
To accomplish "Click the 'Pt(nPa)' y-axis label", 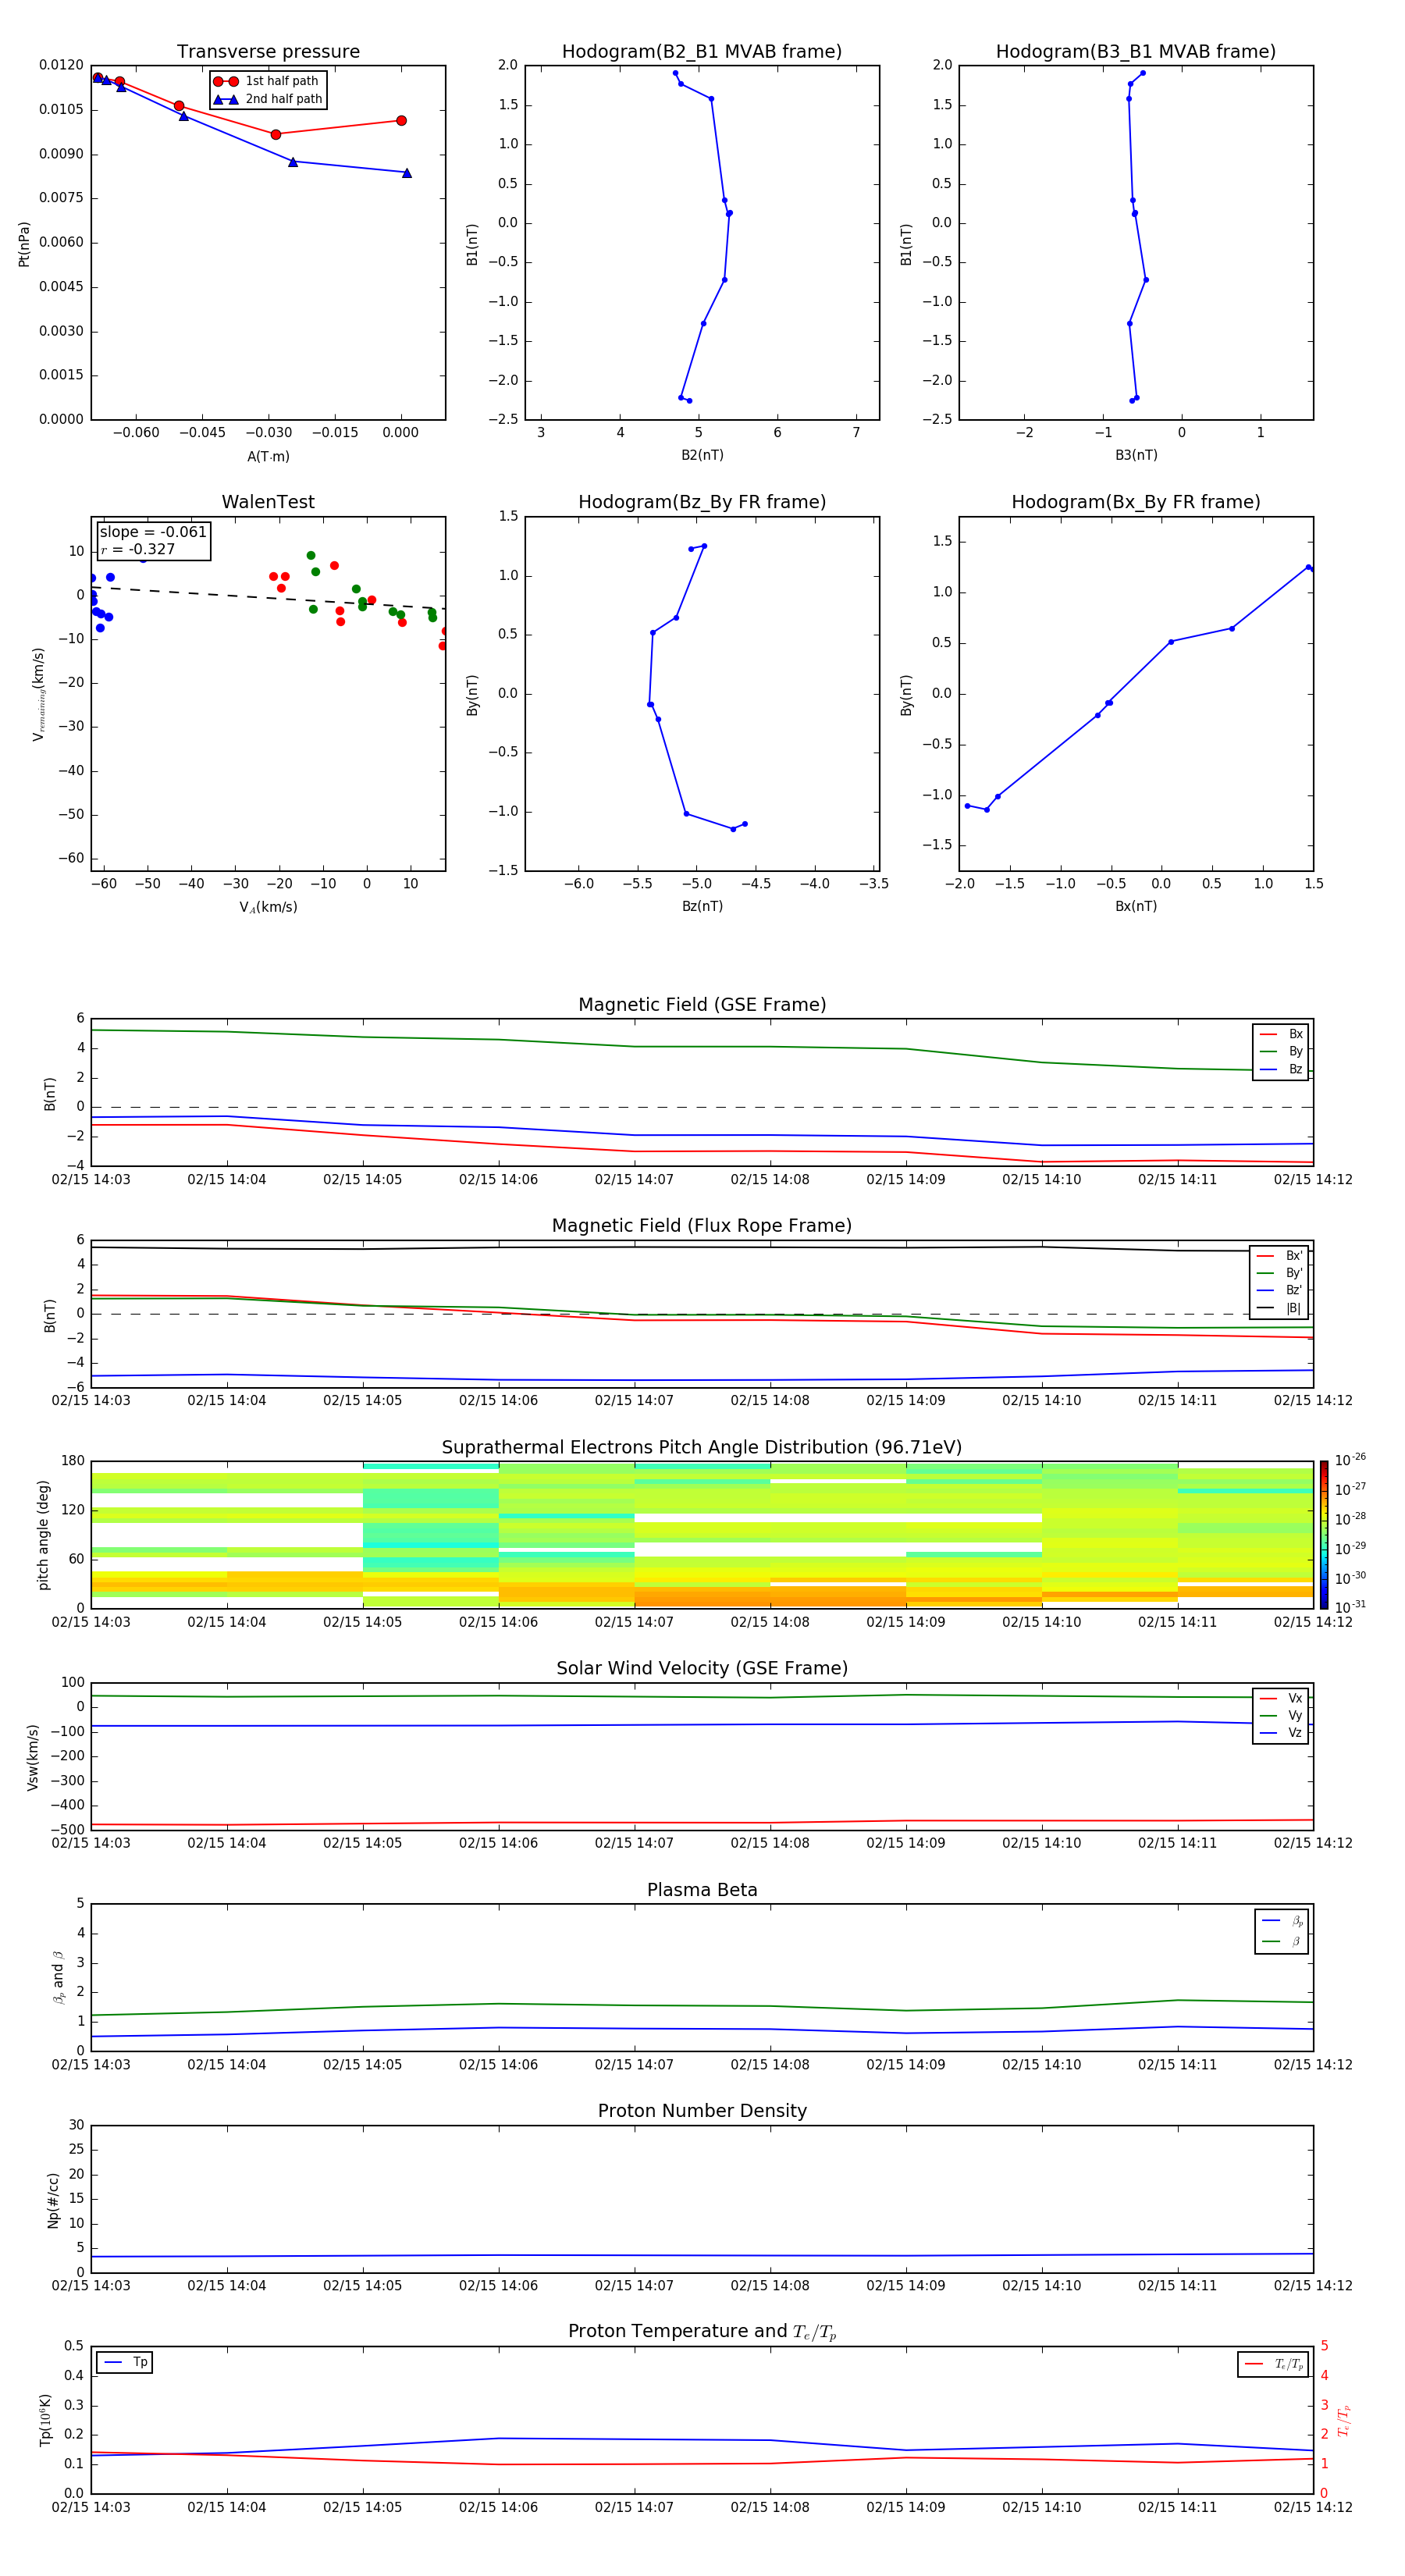I will click(24, 244).
